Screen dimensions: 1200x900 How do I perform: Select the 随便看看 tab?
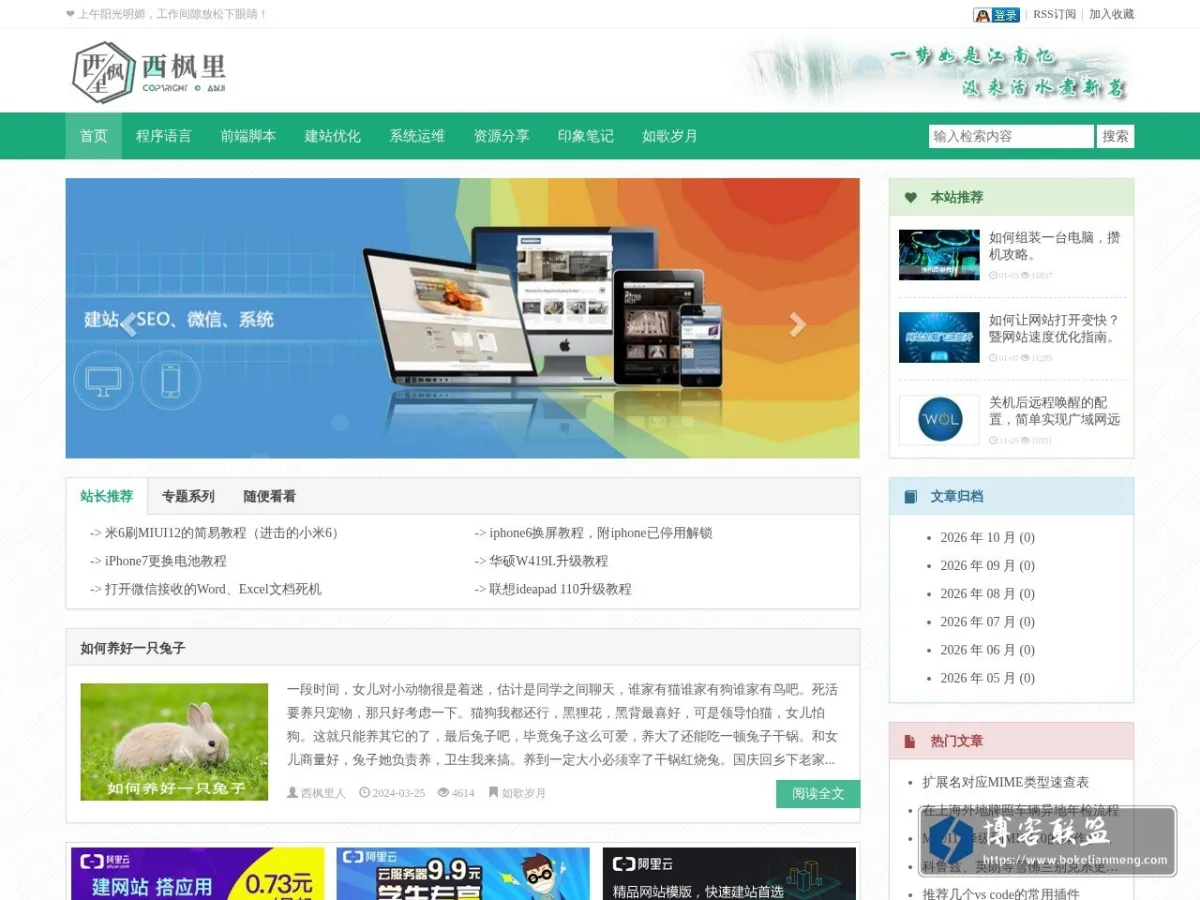pos(270,496)
